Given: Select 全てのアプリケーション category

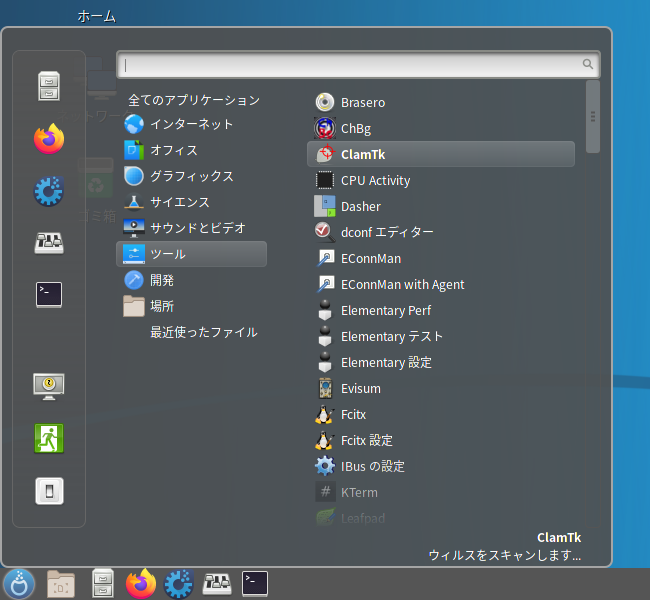Looking at the screenshot, I should 194,100.
